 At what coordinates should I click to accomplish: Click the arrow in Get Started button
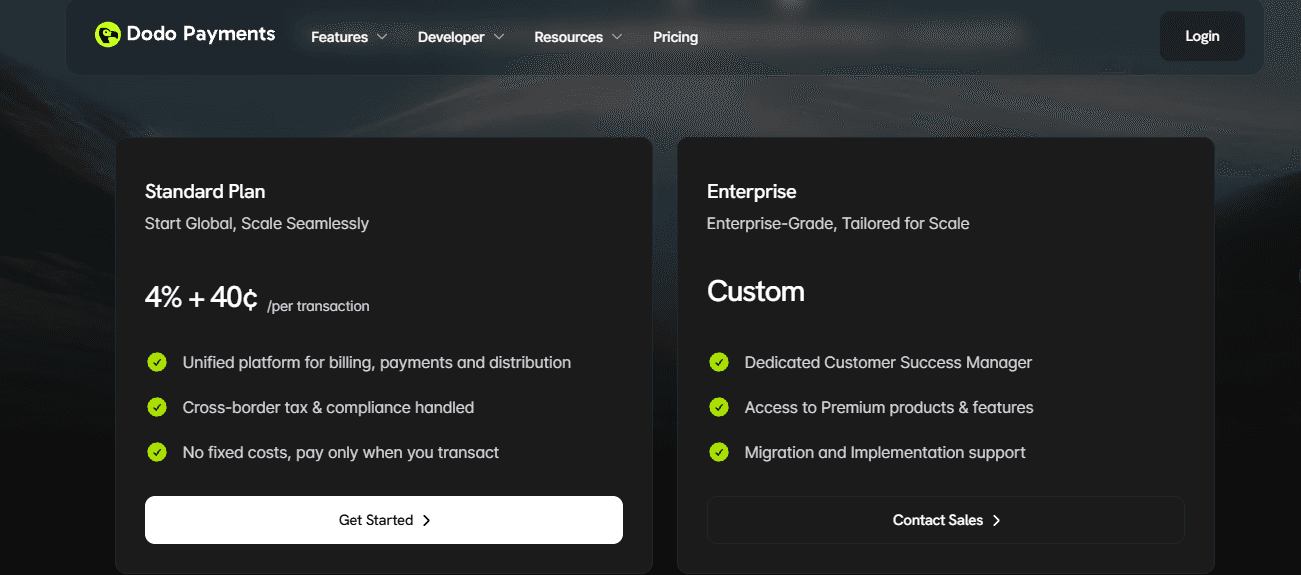click(x=426, y=520)
